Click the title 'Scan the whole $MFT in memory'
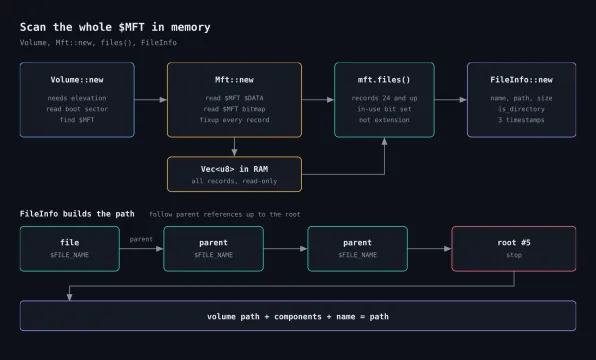Viewport: 596px width, 360px height. click(x=115, y=27)
